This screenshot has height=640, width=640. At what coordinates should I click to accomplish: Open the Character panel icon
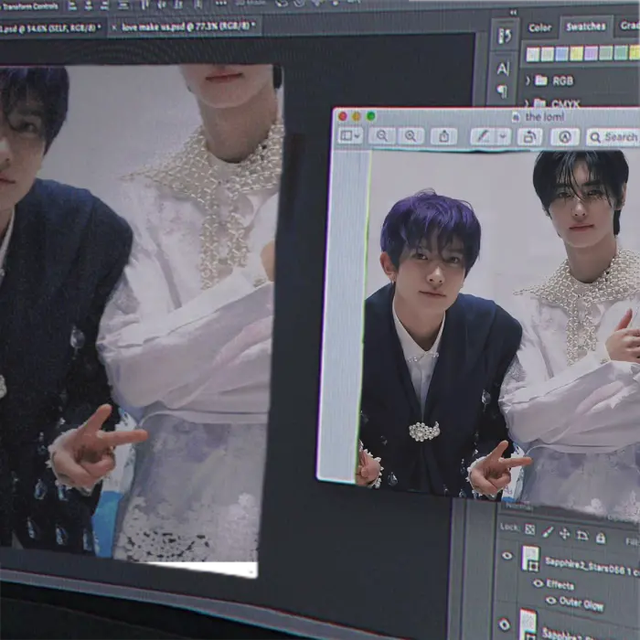pos(503,68)
